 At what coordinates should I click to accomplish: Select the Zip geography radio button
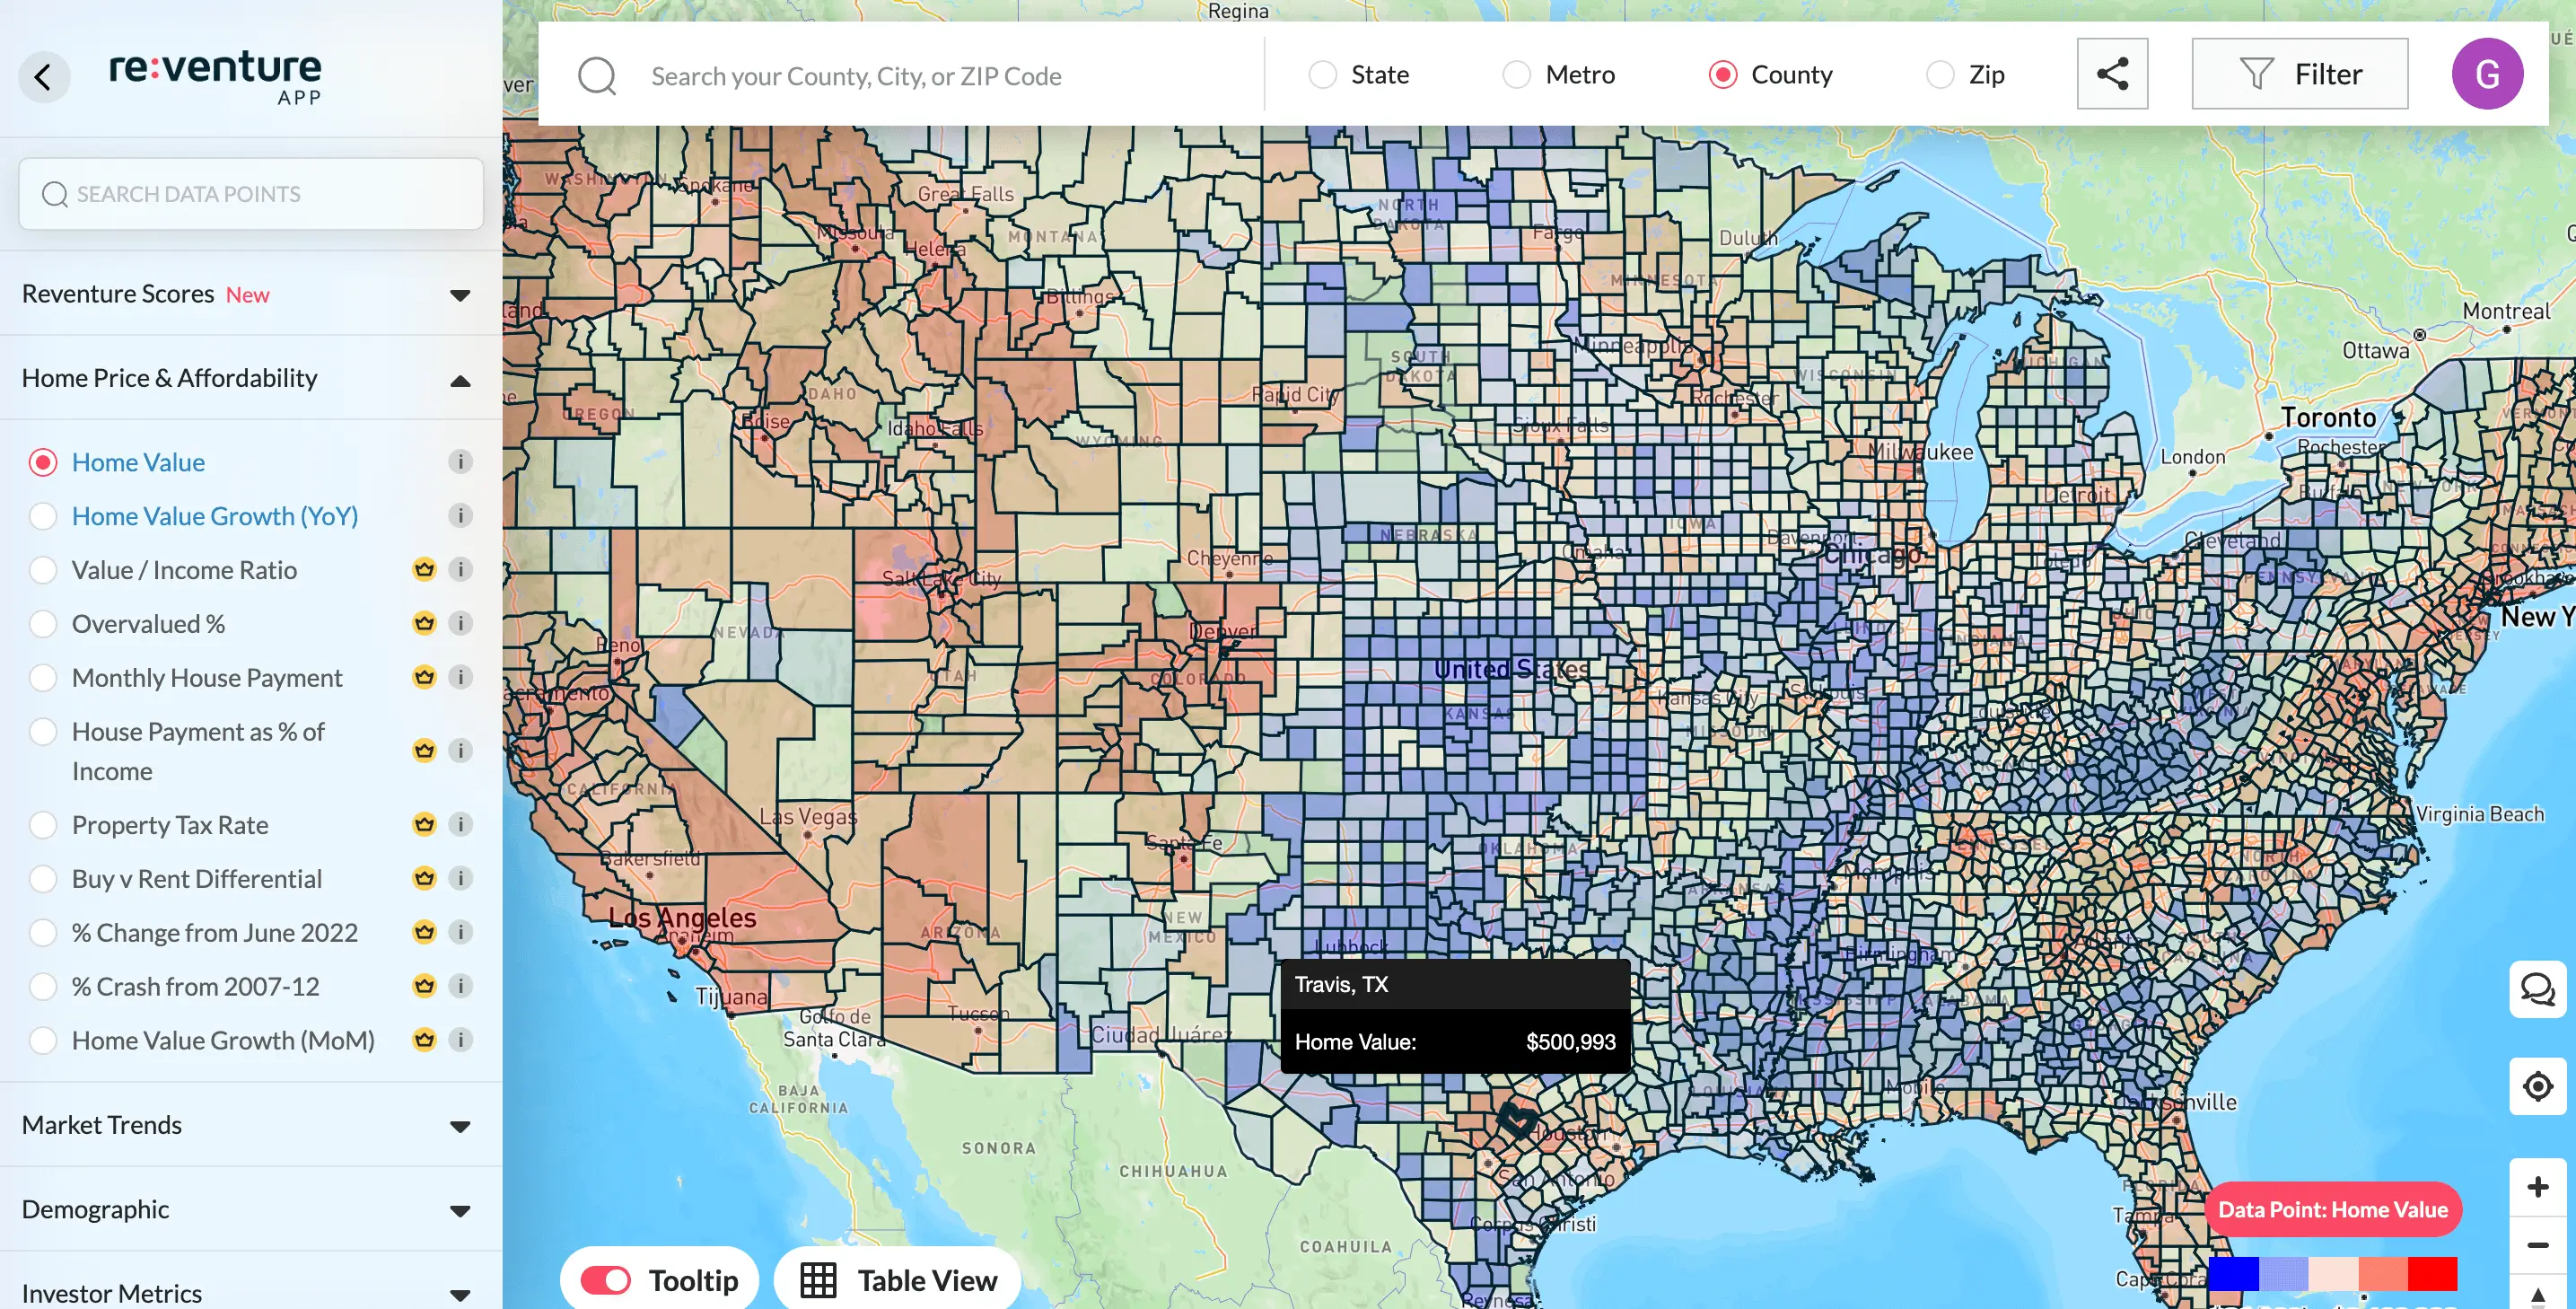(x=1939, y=75)
